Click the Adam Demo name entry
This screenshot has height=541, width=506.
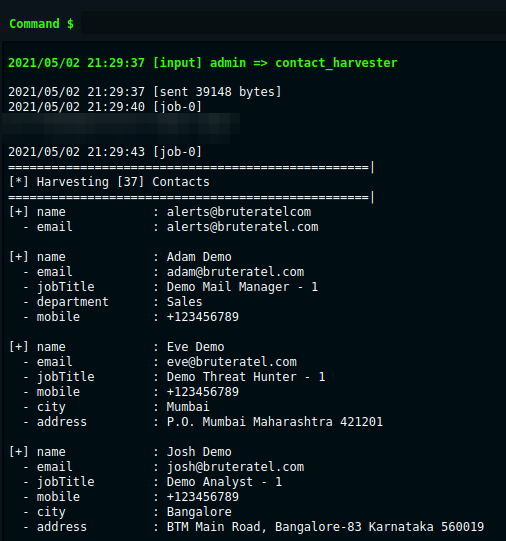(199, 257)
